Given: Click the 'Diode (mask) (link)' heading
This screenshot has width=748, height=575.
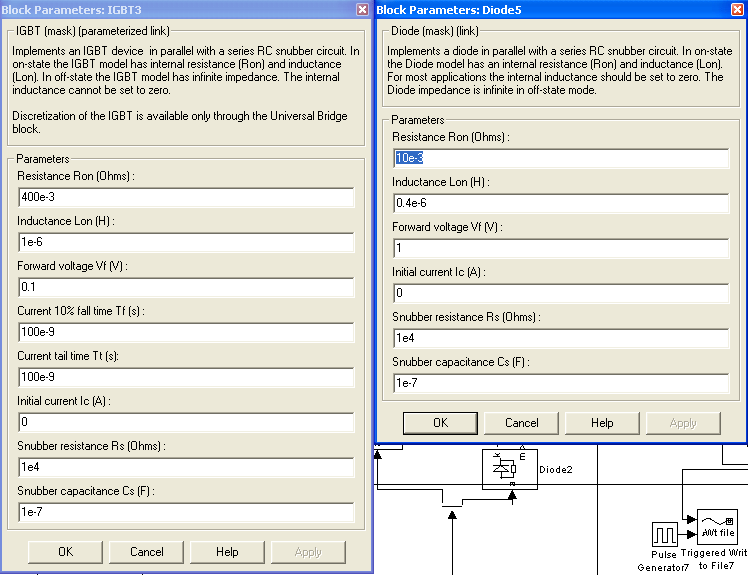Looking at the screenshot, I should pos(435,31).
